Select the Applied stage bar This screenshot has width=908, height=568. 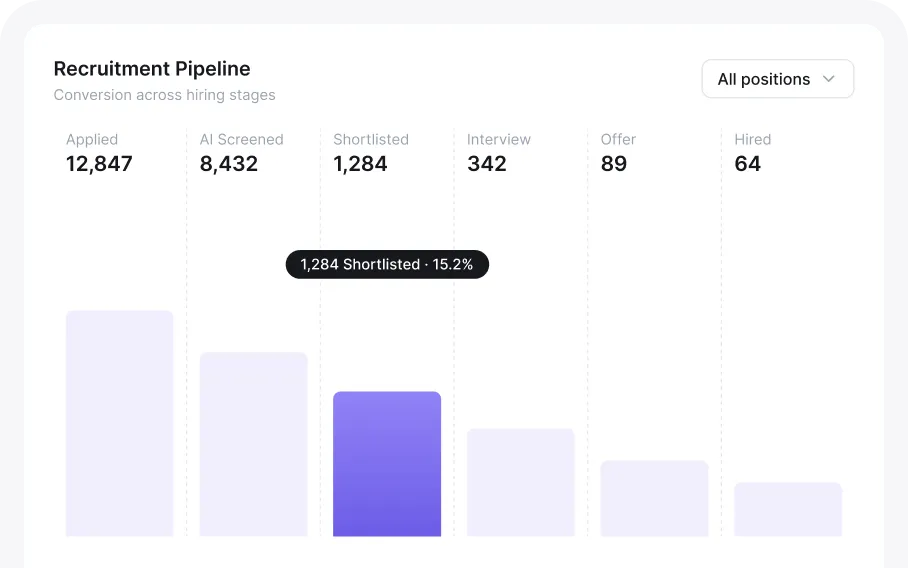(119, 423)
